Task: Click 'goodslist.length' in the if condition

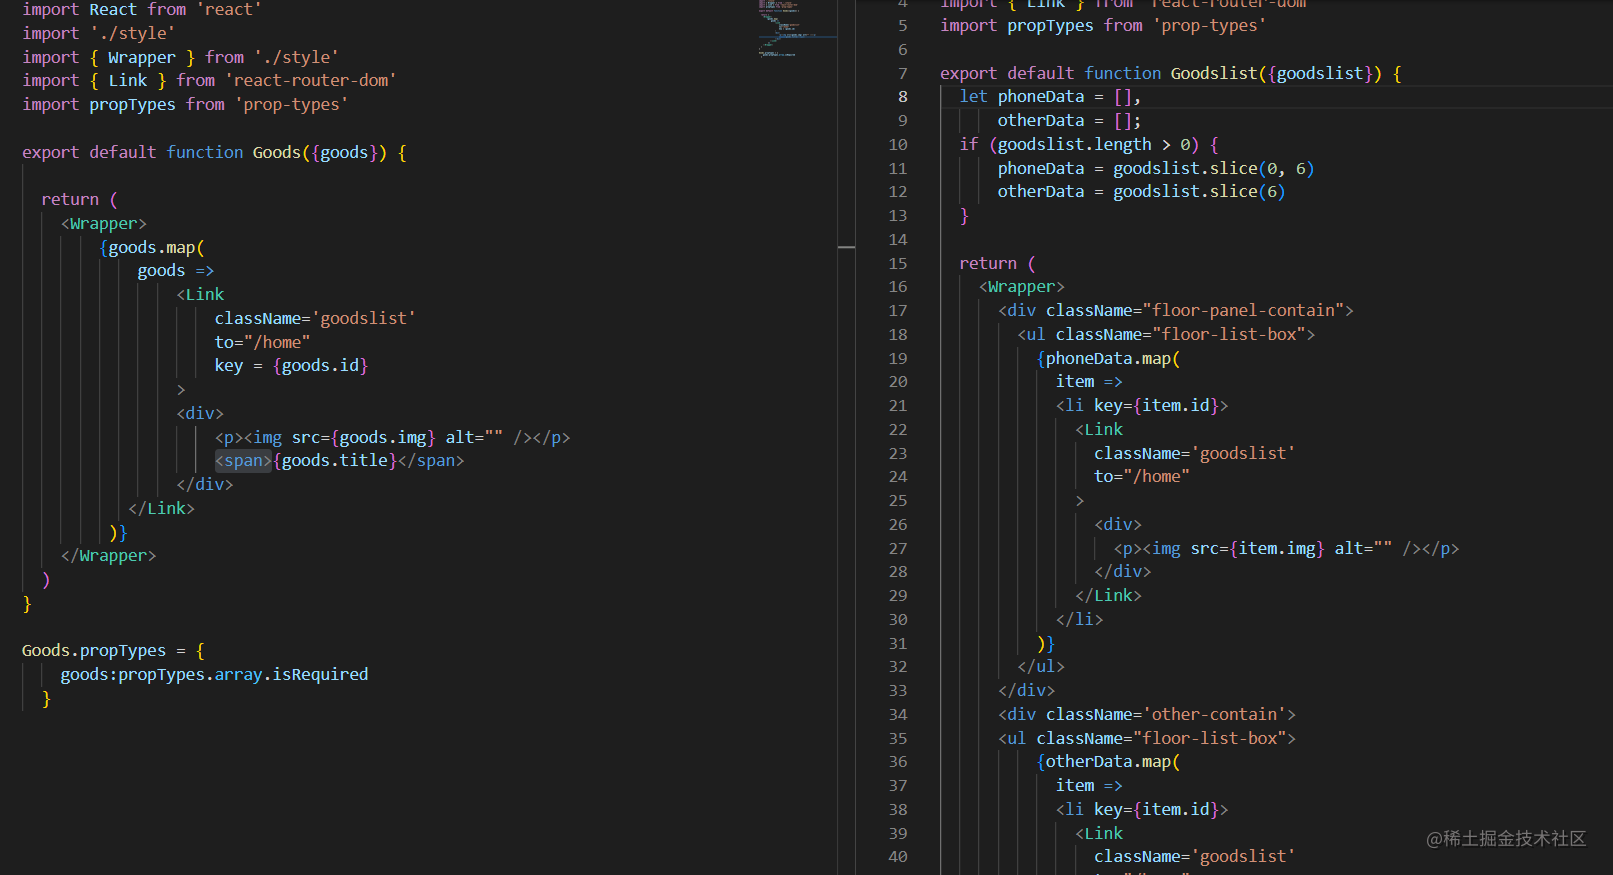Action: tap(1075, 144)
